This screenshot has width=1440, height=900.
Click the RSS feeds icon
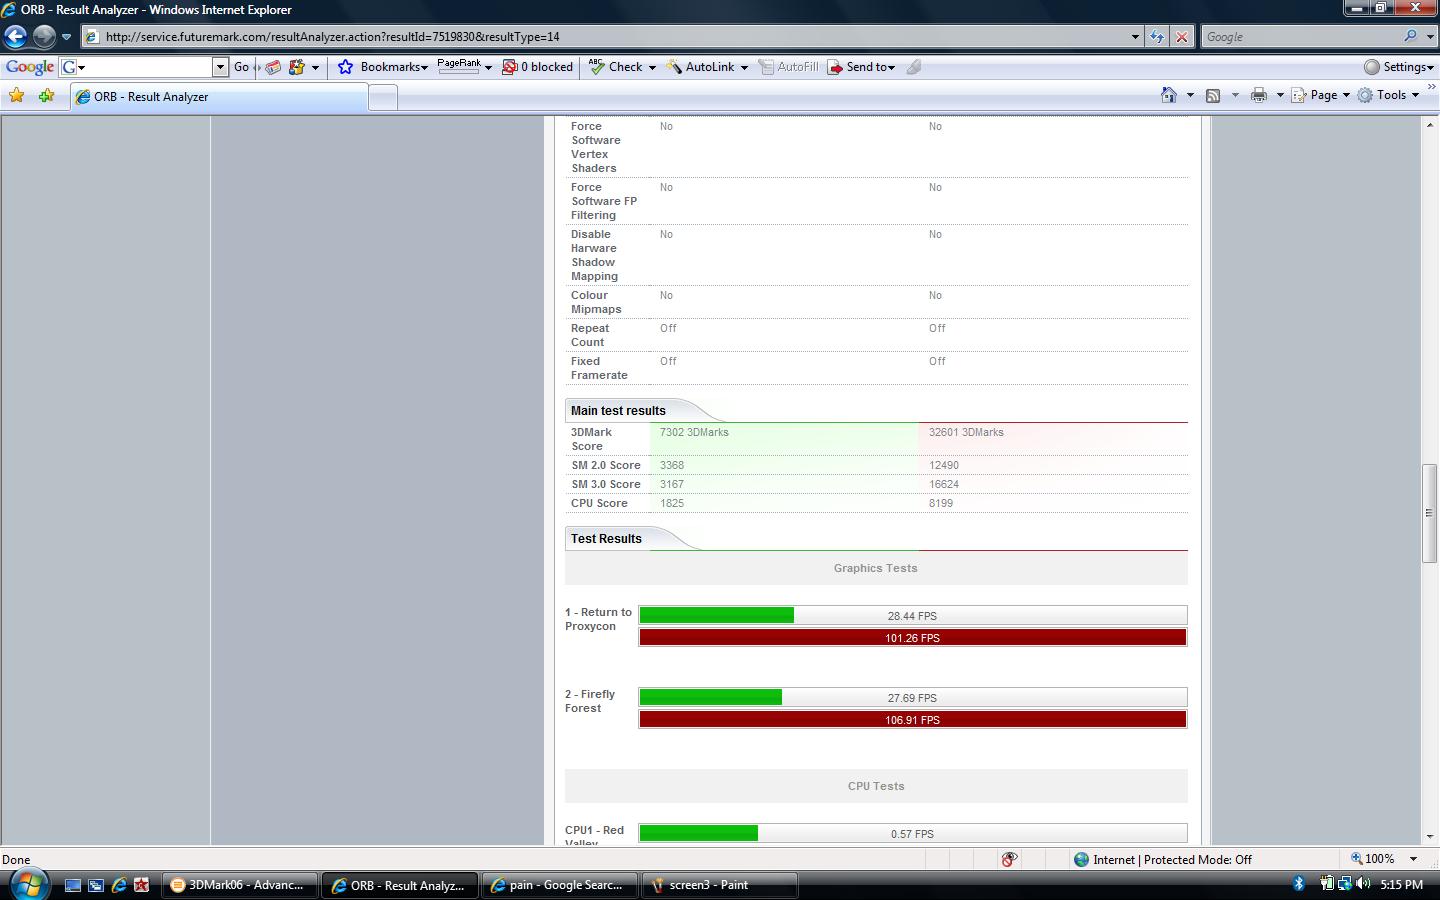pyautogui.click(x=1213, y=95)
